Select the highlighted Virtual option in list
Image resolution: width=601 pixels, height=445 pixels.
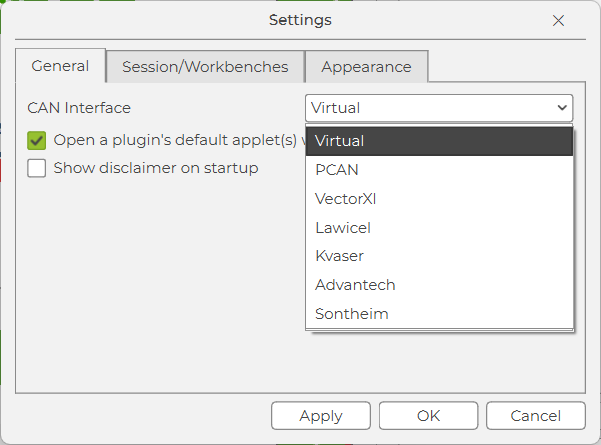tap(439, 141)
